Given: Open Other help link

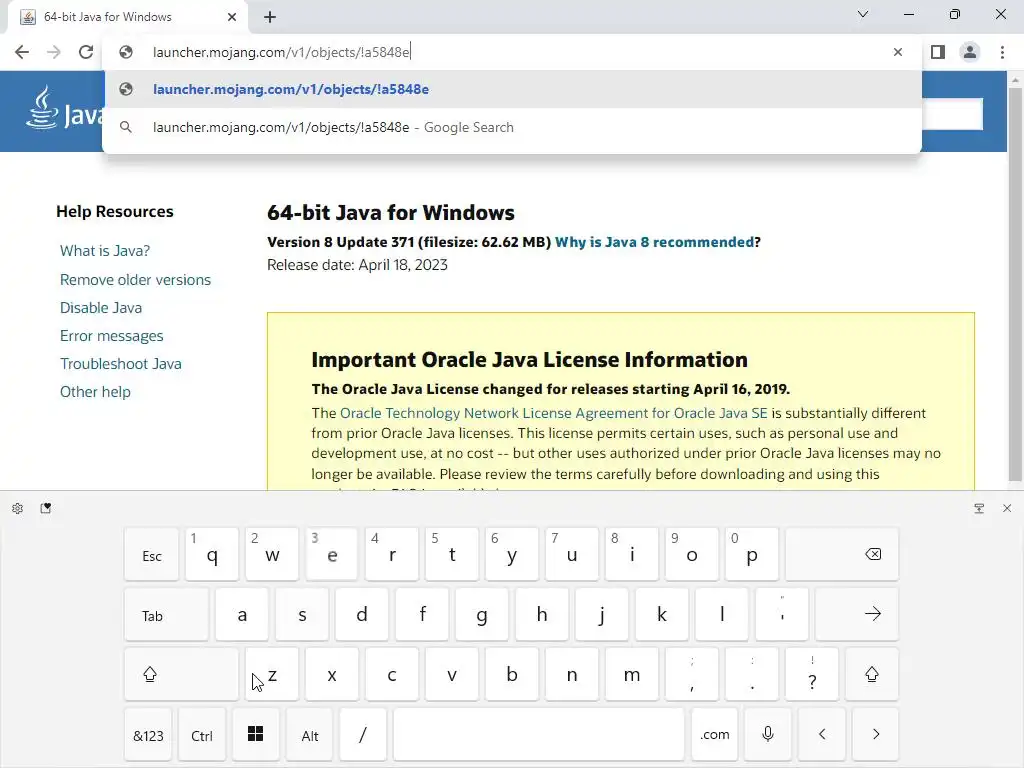Looking at the screenshot, I should point(95,392).
